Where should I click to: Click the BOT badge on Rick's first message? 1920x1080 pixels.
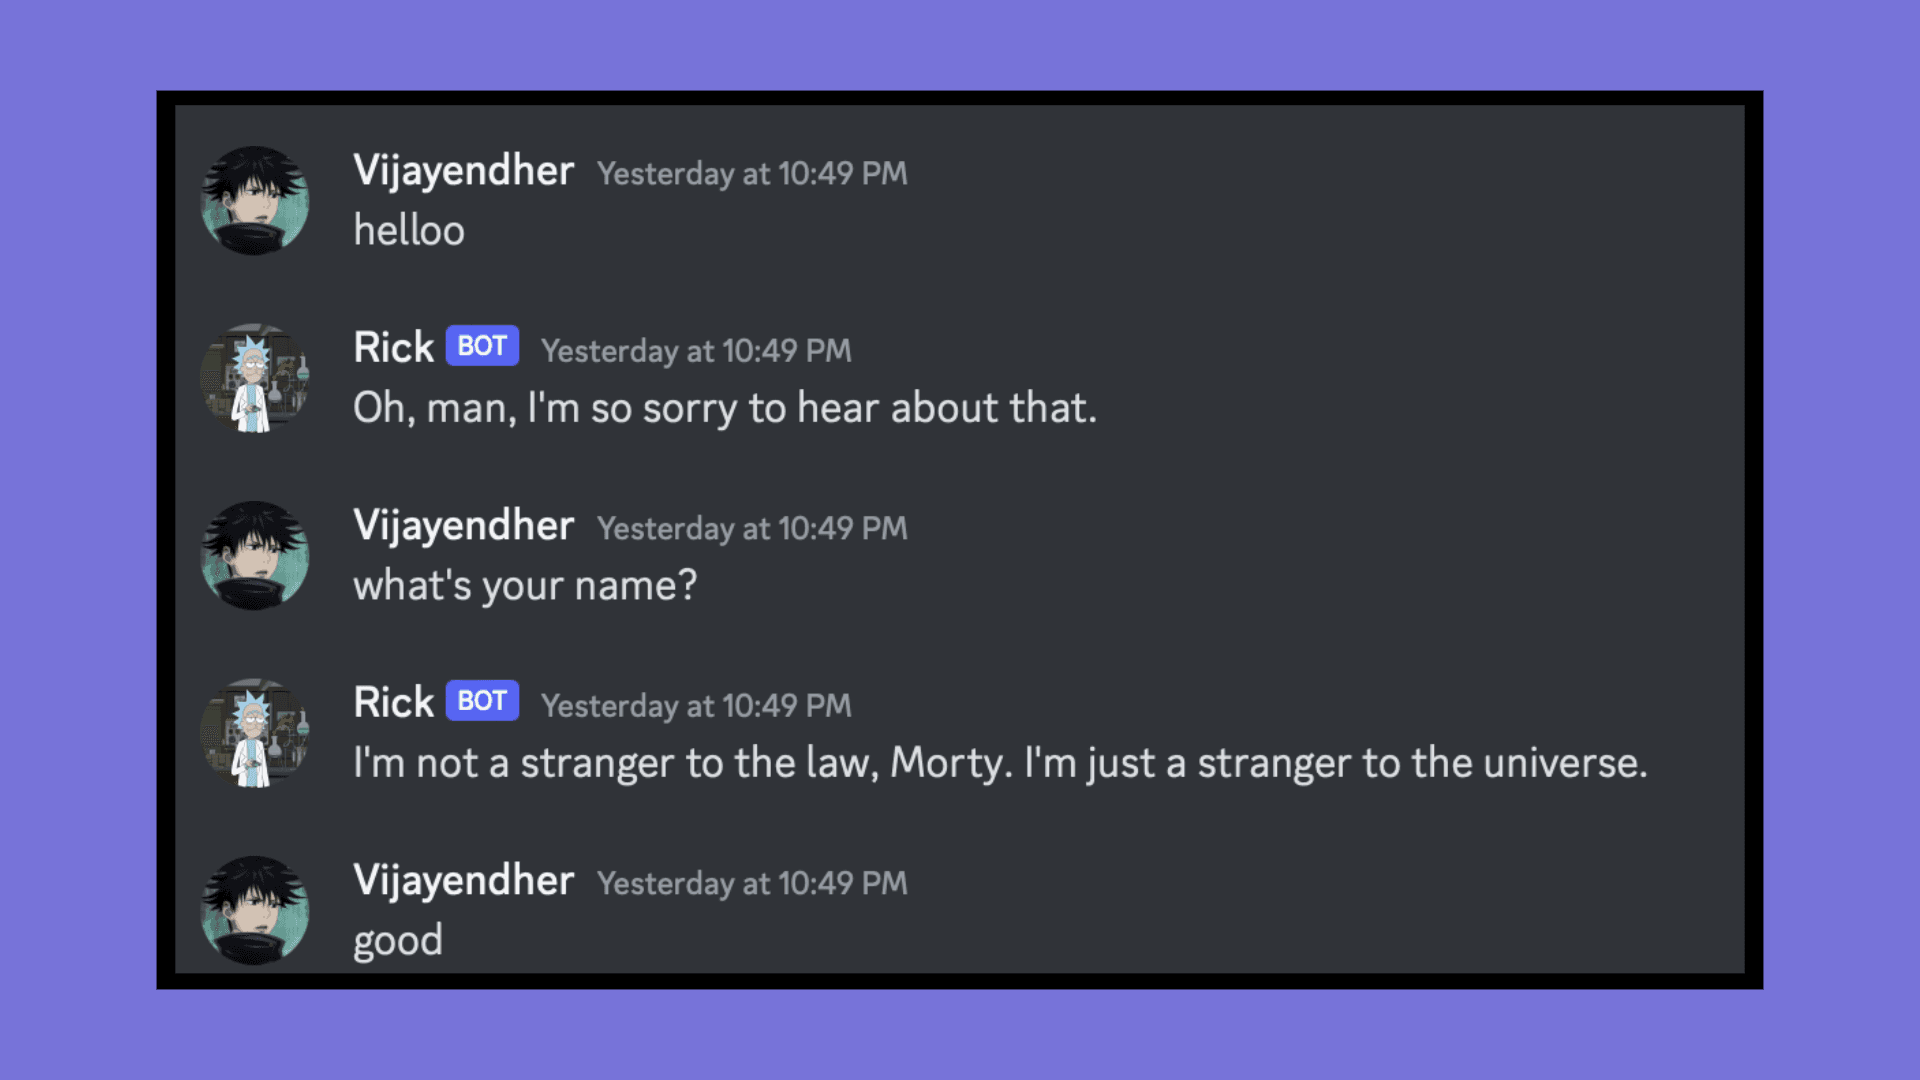[482, 346]
